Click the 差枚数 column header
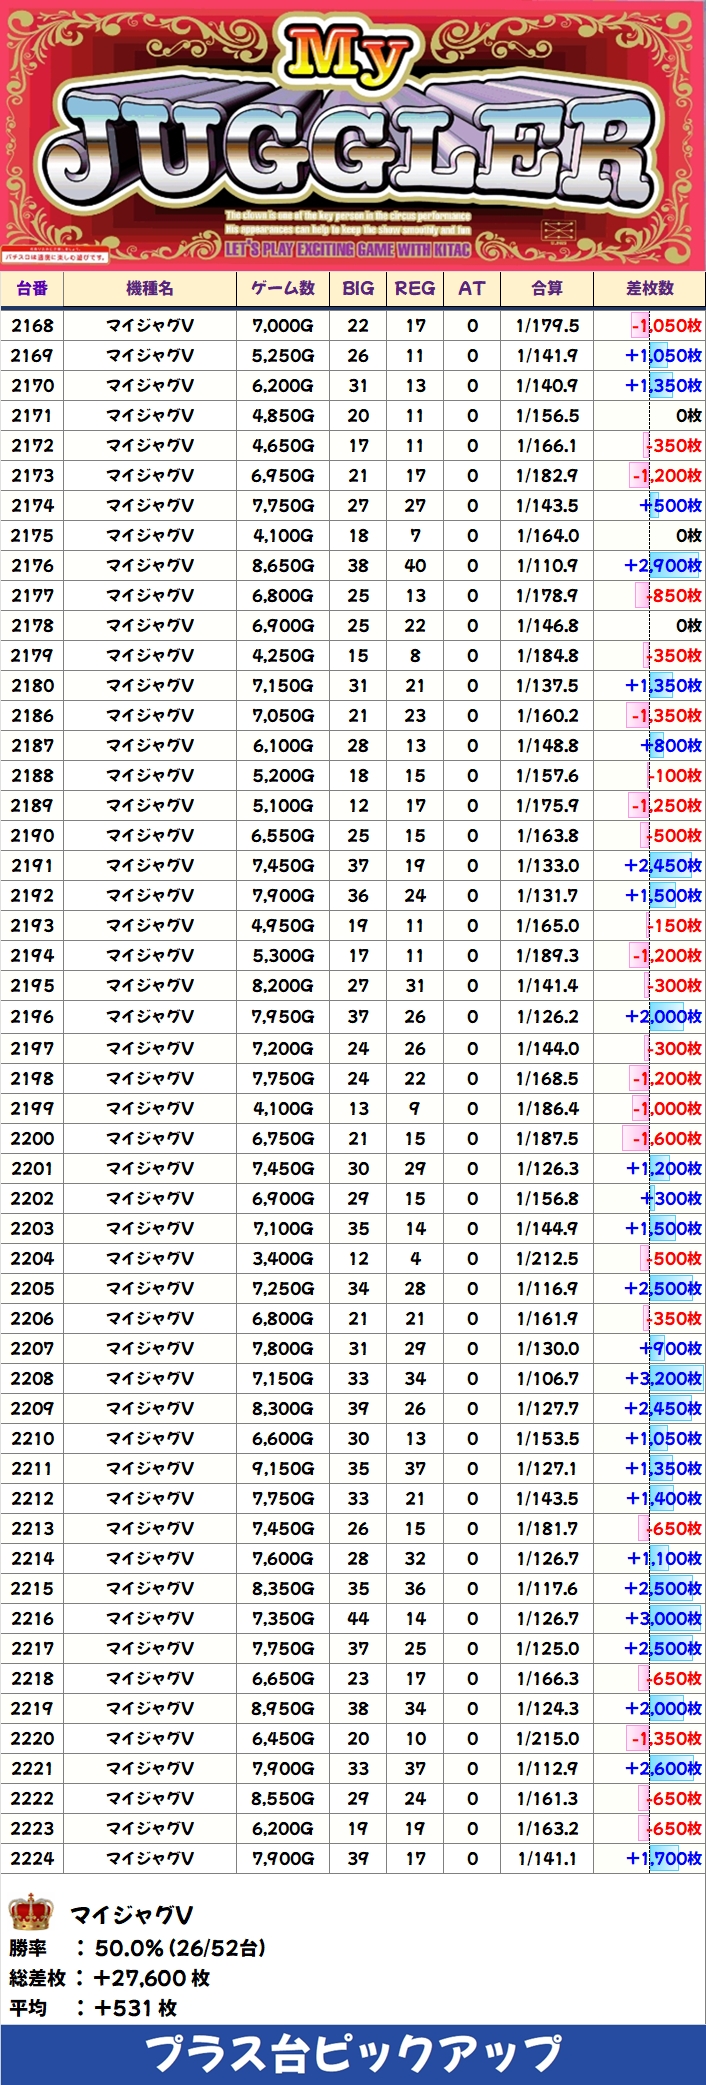Image resolution: width=706 pixels, height=2085 pixels. 650,288
